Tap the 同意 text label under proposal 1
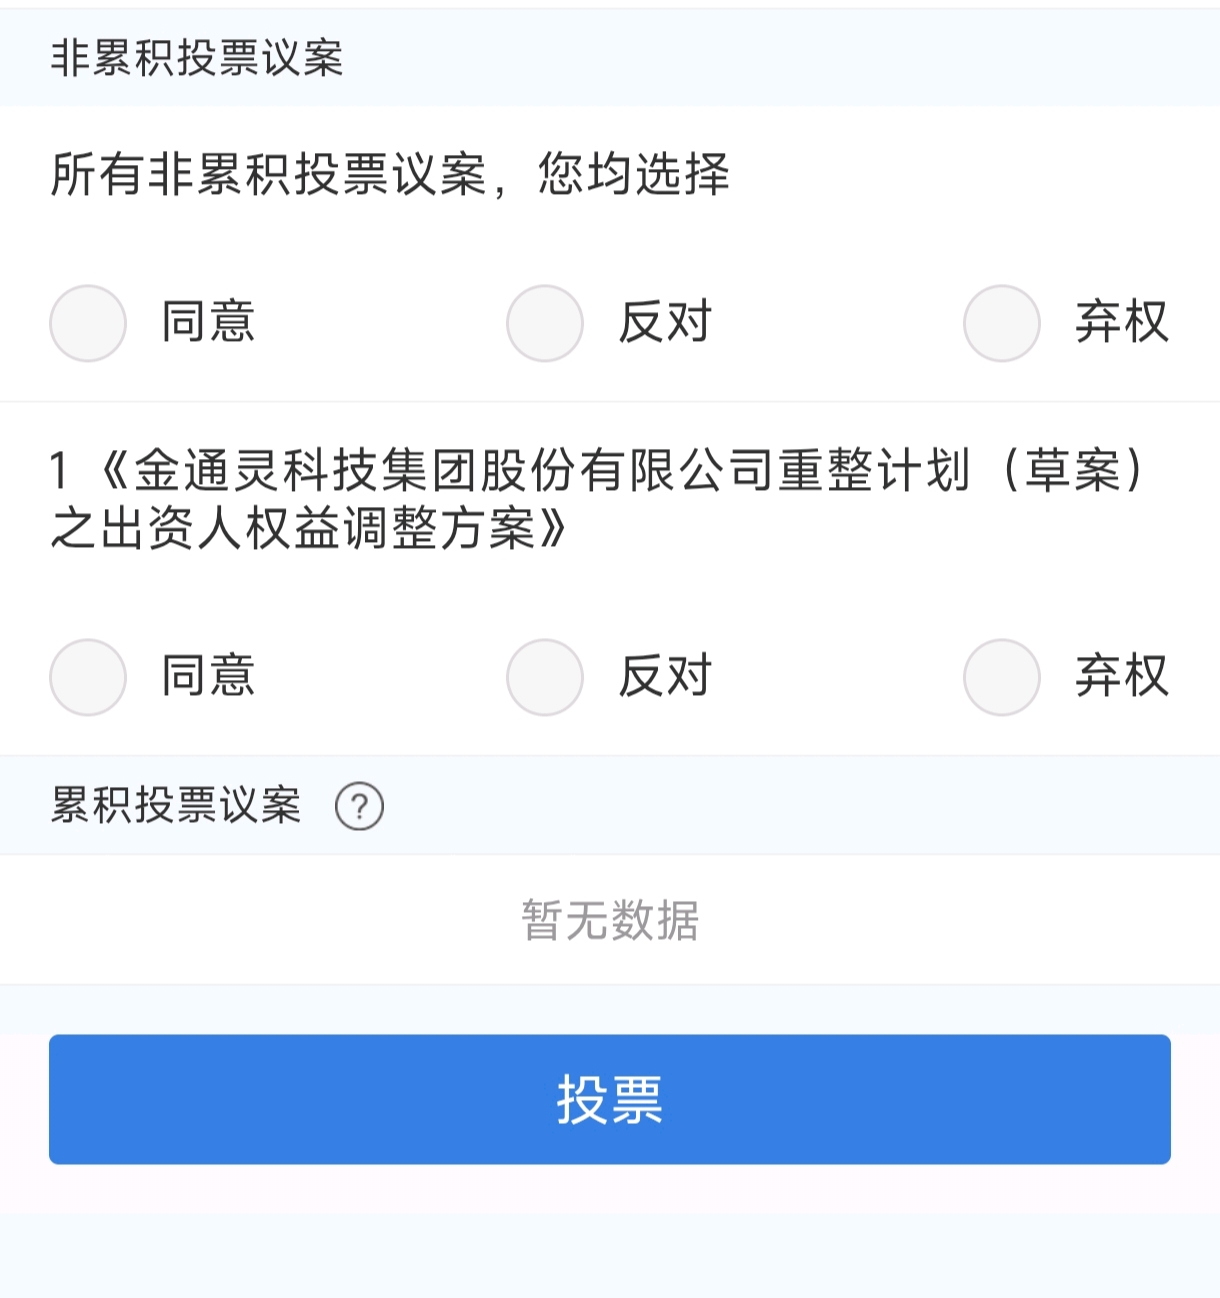This screenshot has height=1298, width=1220. coord(208,677)
